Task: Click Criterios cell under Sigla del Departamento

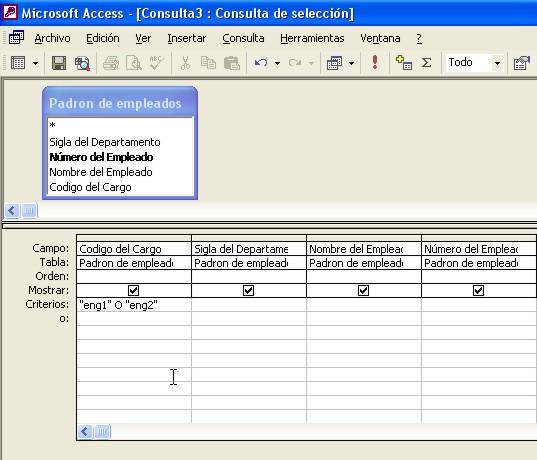Action: pos(249,304)
